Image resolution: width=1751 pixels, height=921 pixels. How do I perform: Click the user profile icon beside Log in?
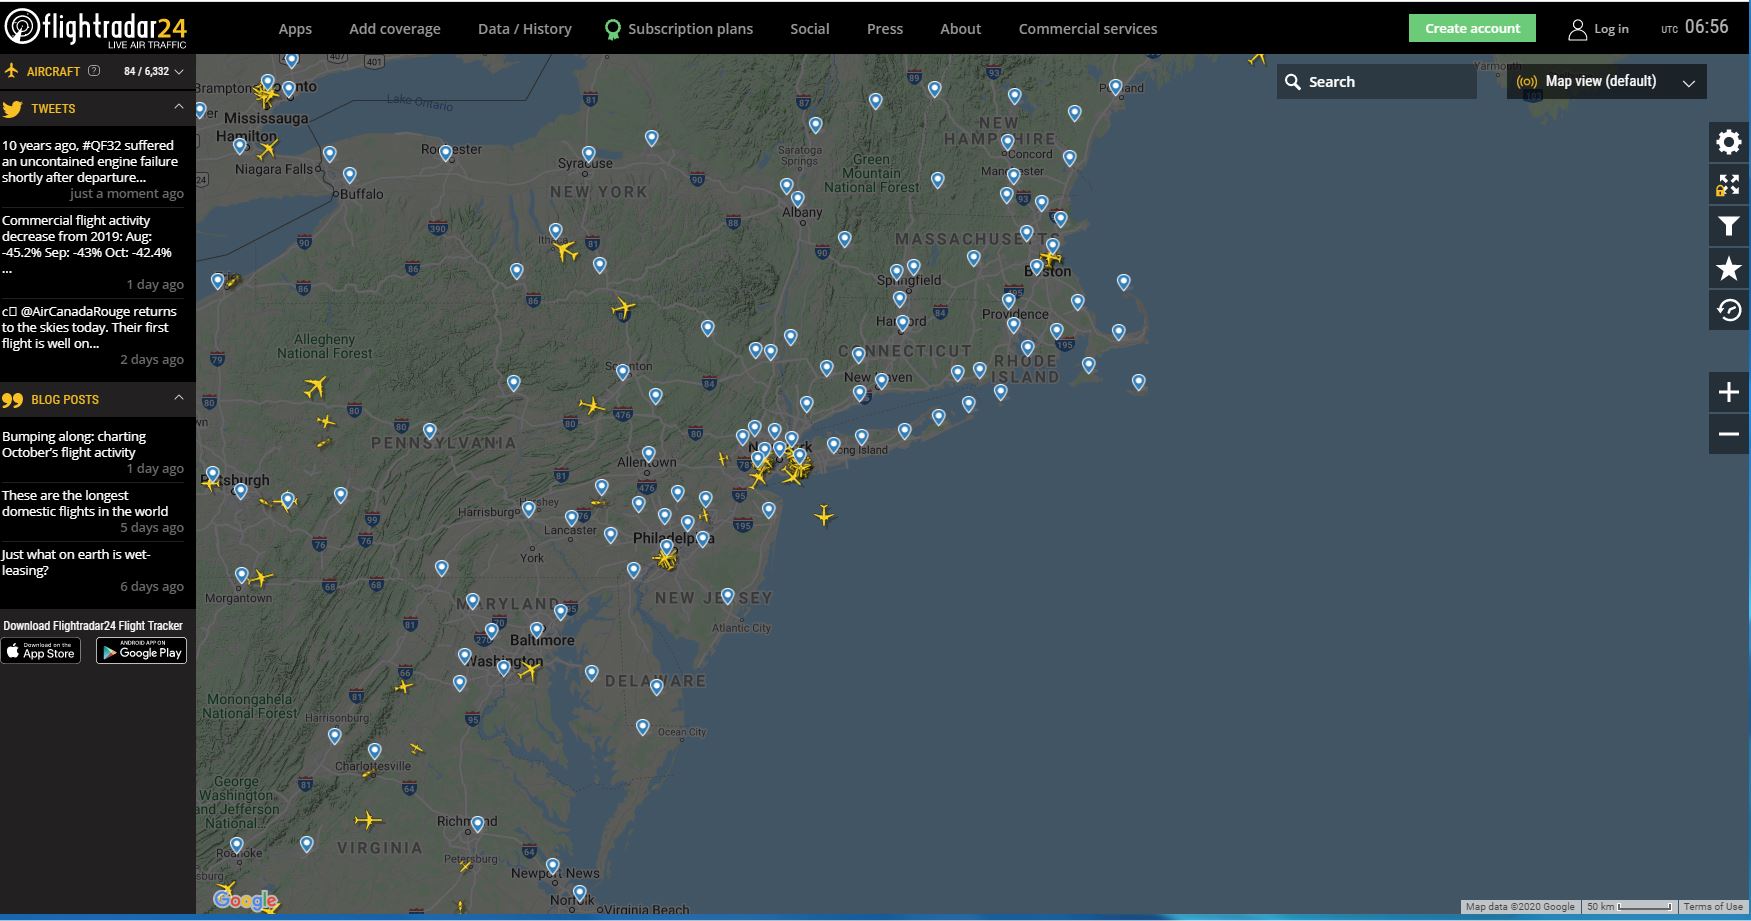click(1577, 29)
